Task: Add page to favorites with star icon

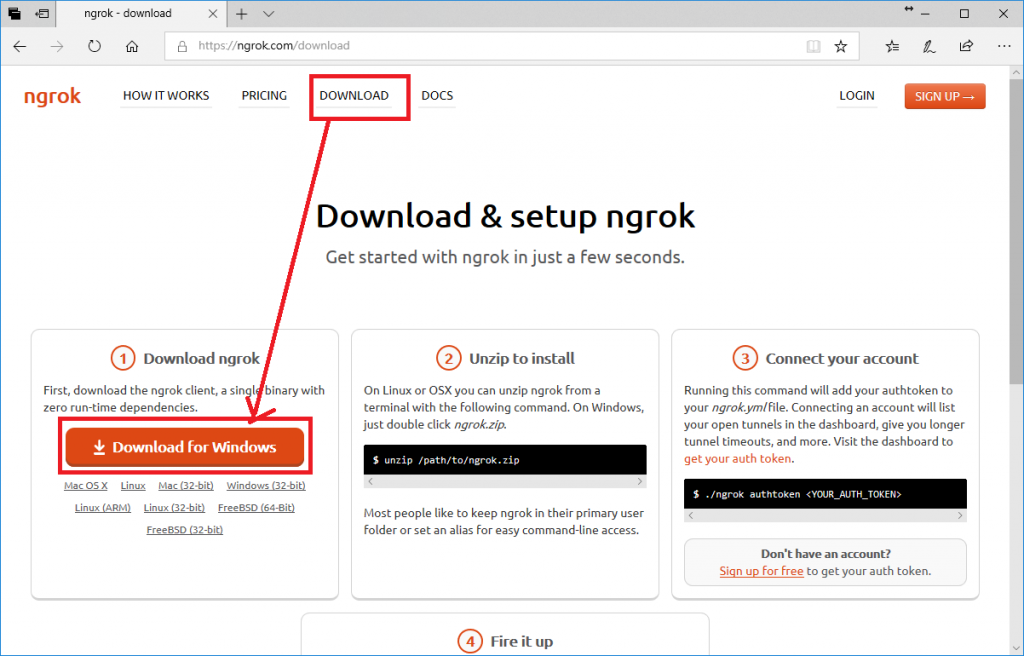Action: click(840, 46)
